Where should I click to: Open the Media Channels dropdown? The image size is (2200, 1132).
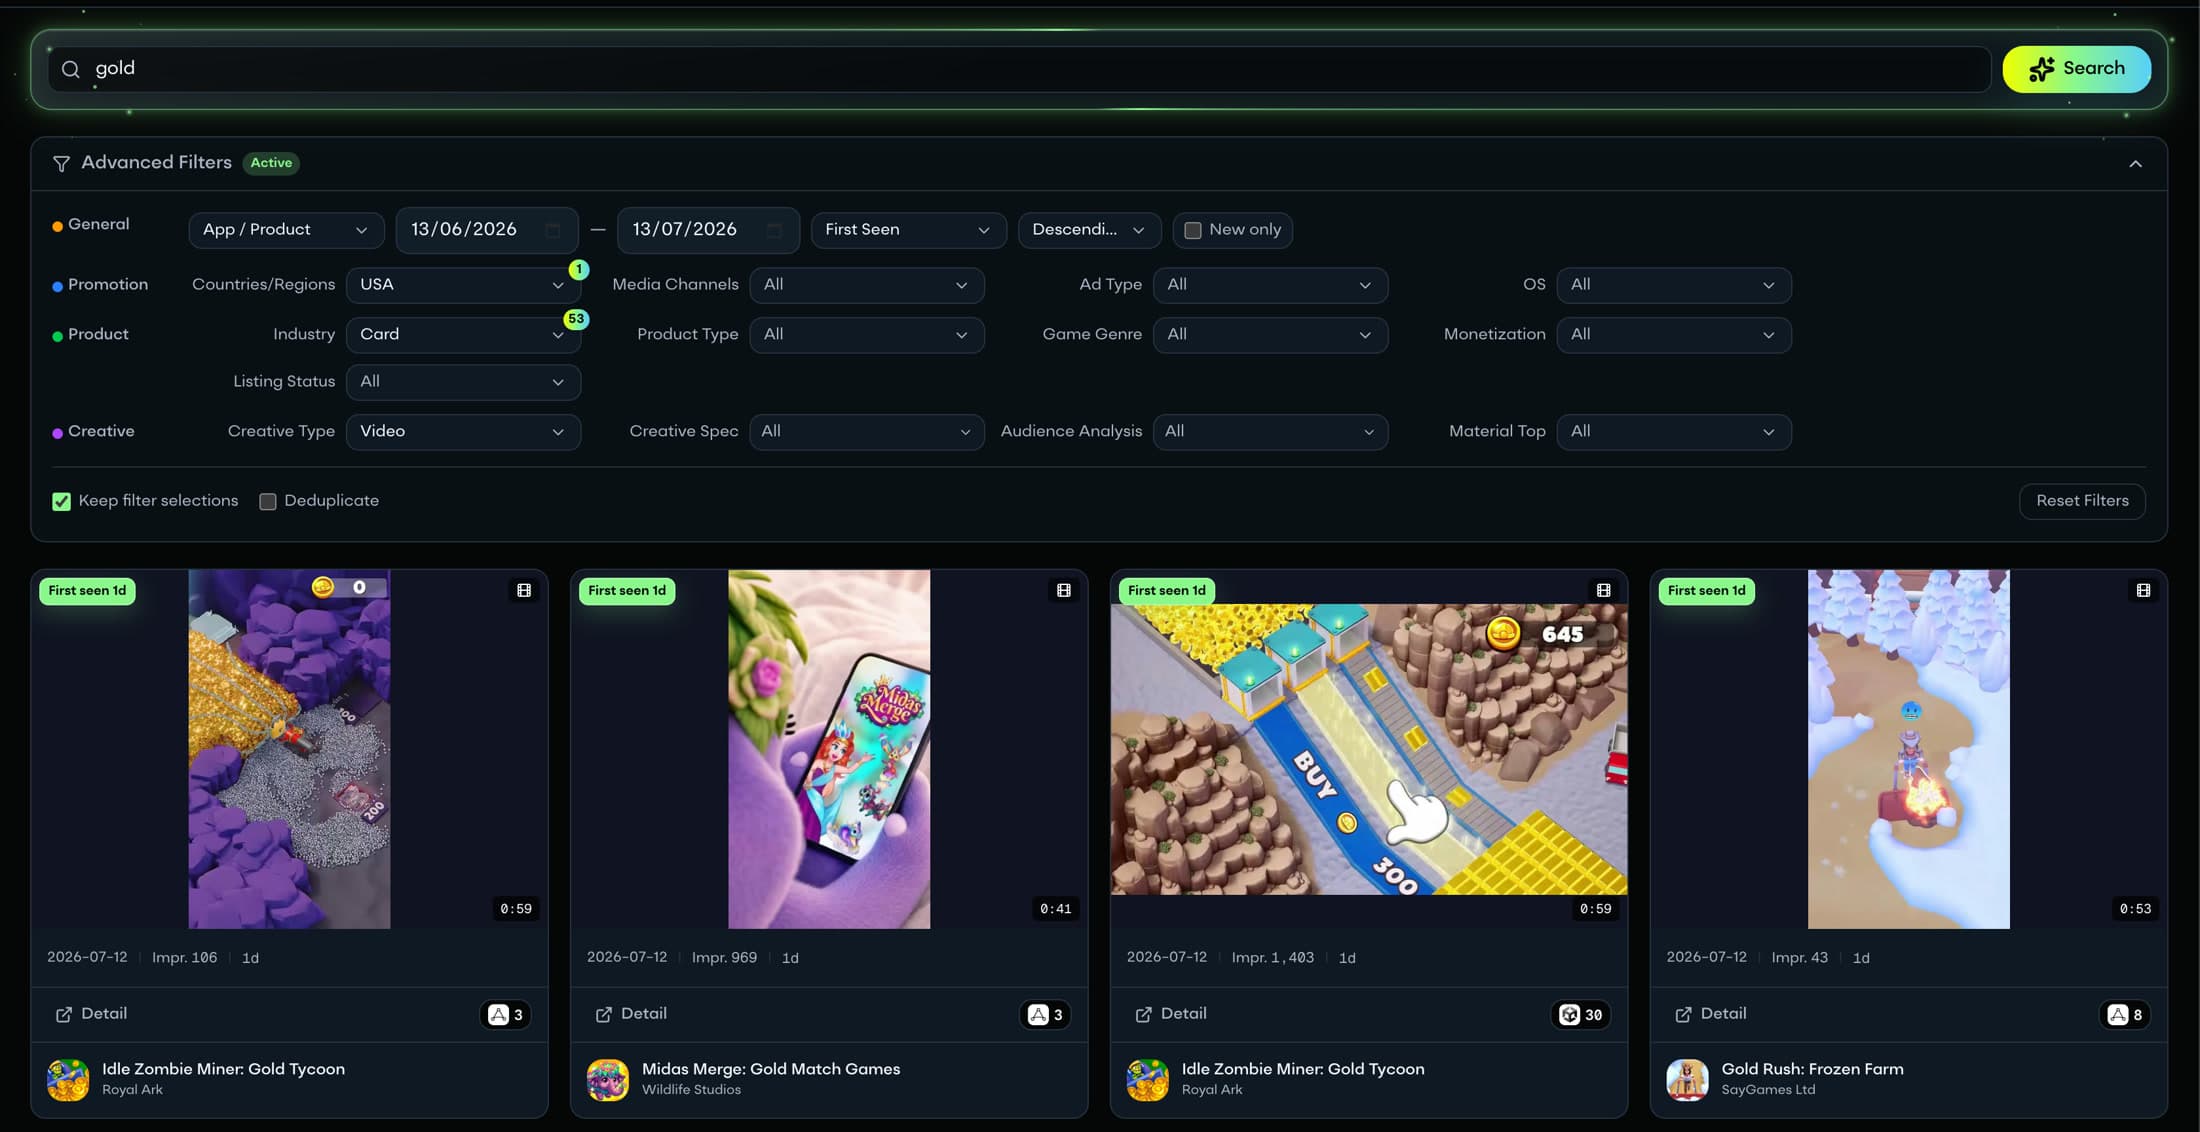867,285
